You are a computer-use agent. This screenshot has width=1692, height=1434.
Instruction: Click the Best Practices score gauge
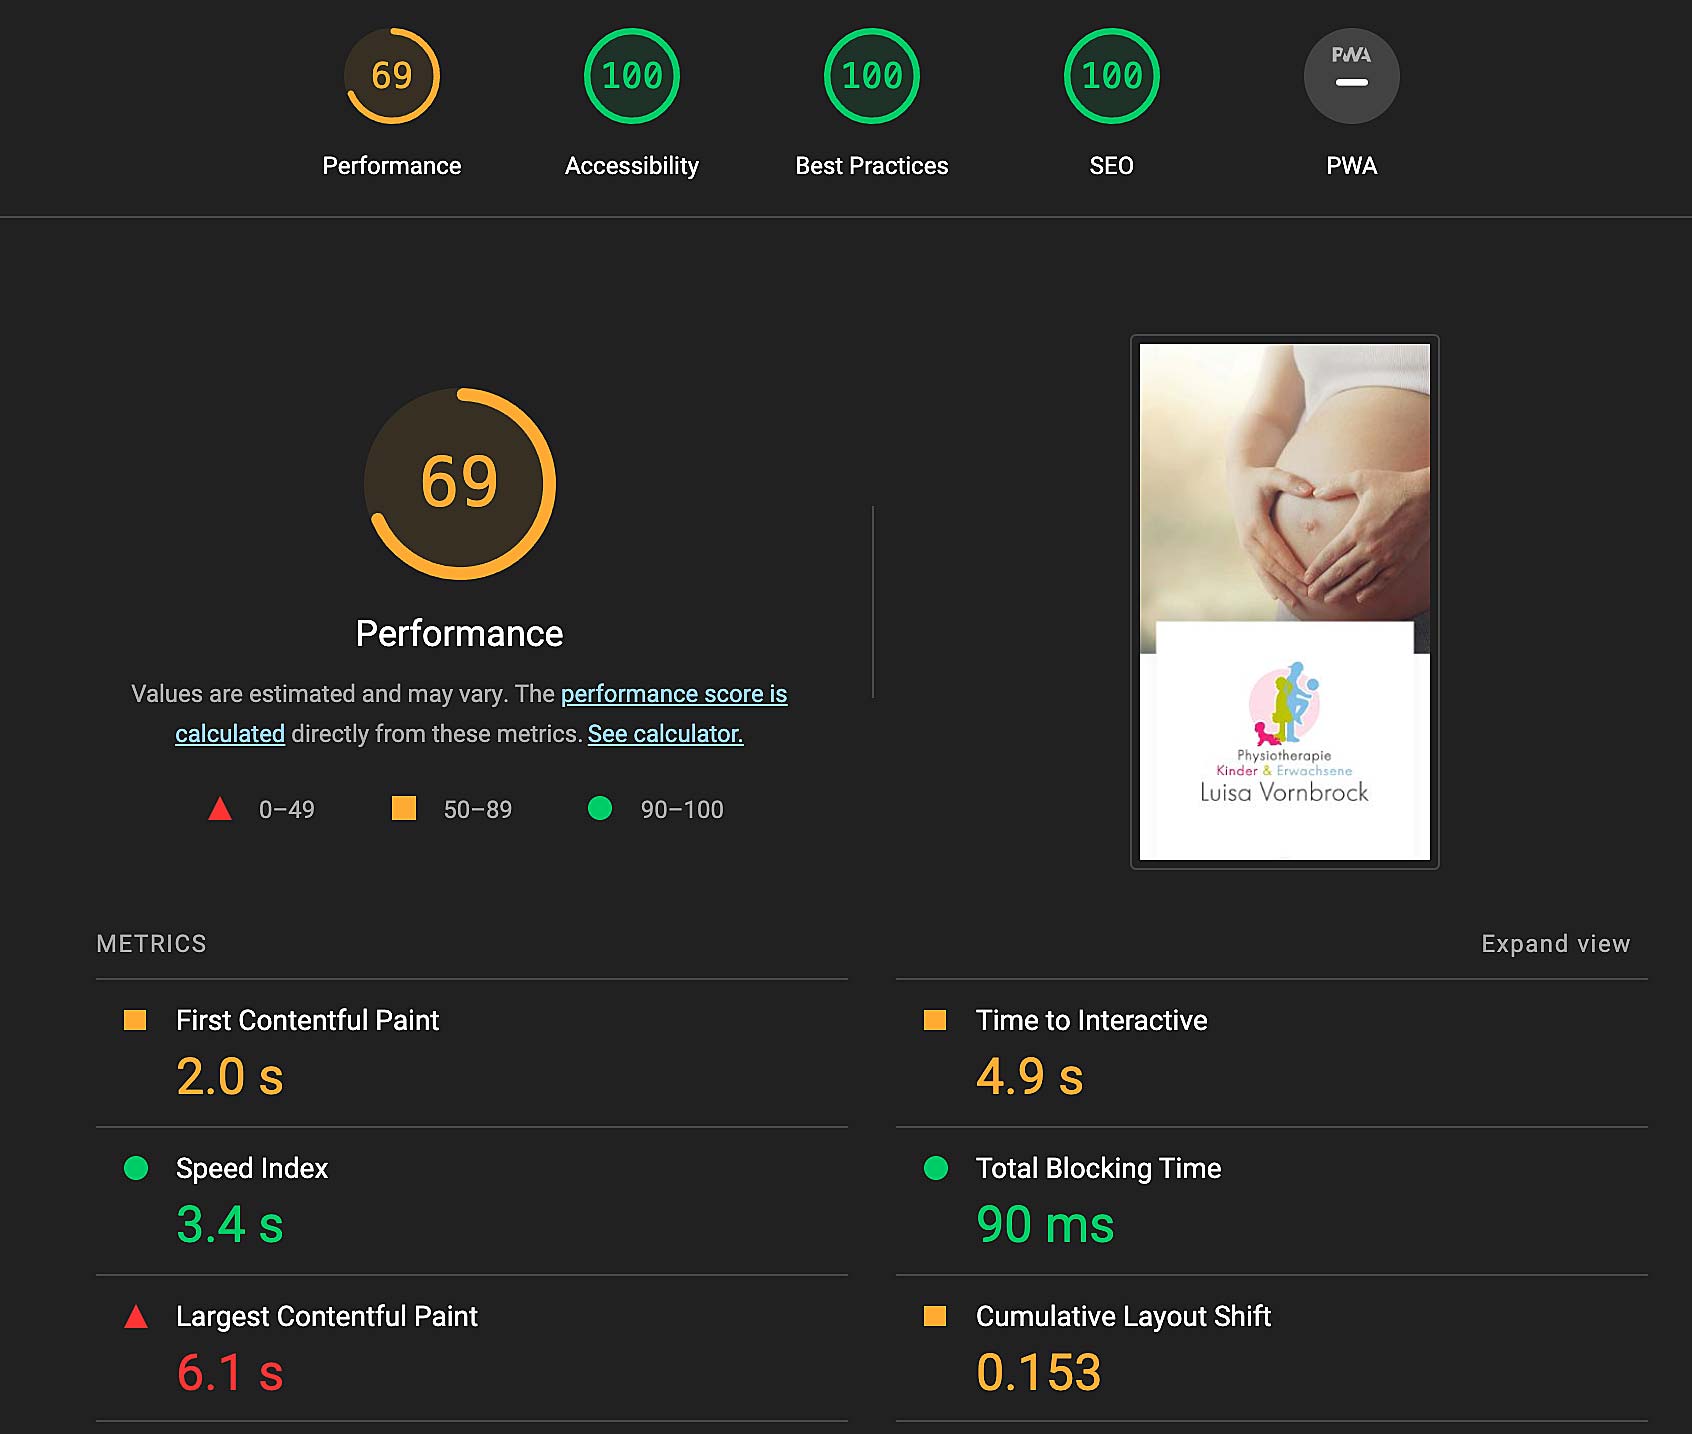click(x=871, y=76)
